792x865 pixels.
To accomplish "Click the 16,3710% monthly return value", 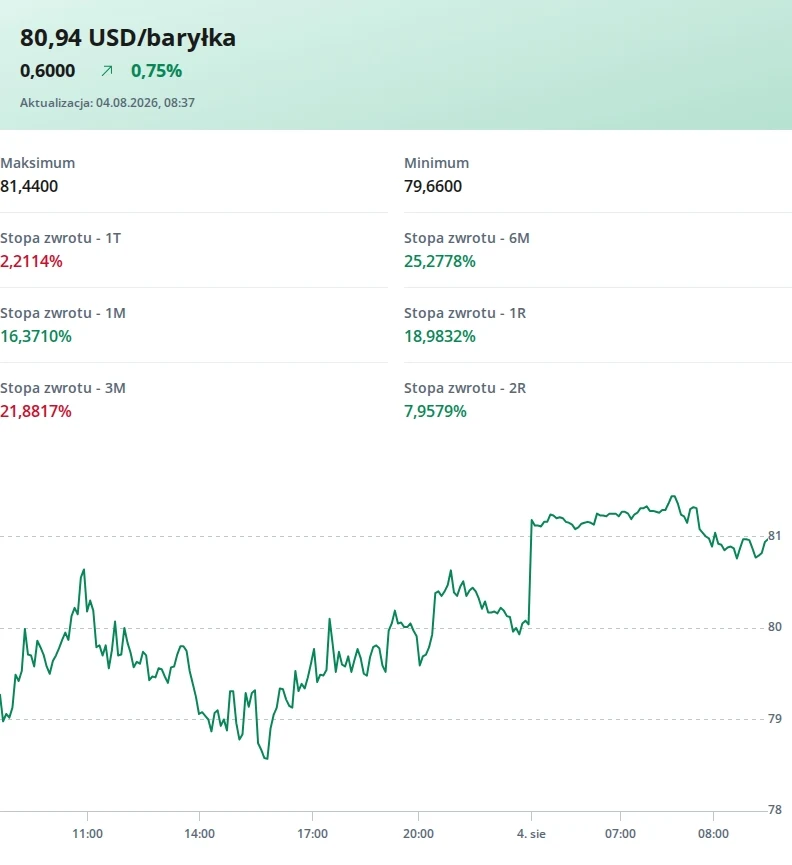I will tap(36, 337).
